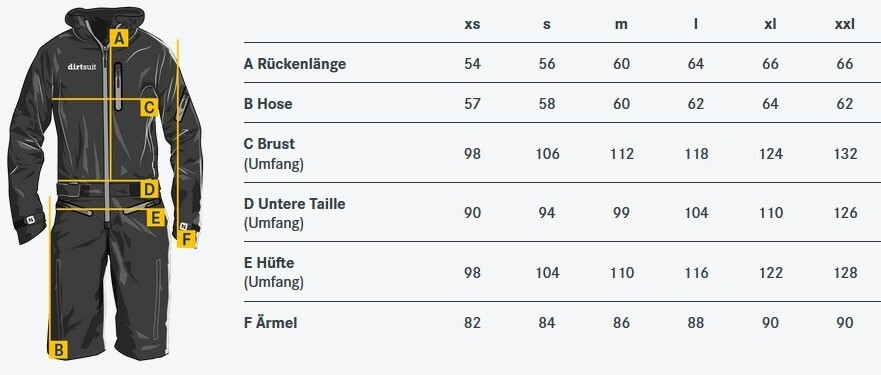Click the yellow B marker at the trouser hem
This screenshot has width=881, height=375.
(x=58, y=350)
